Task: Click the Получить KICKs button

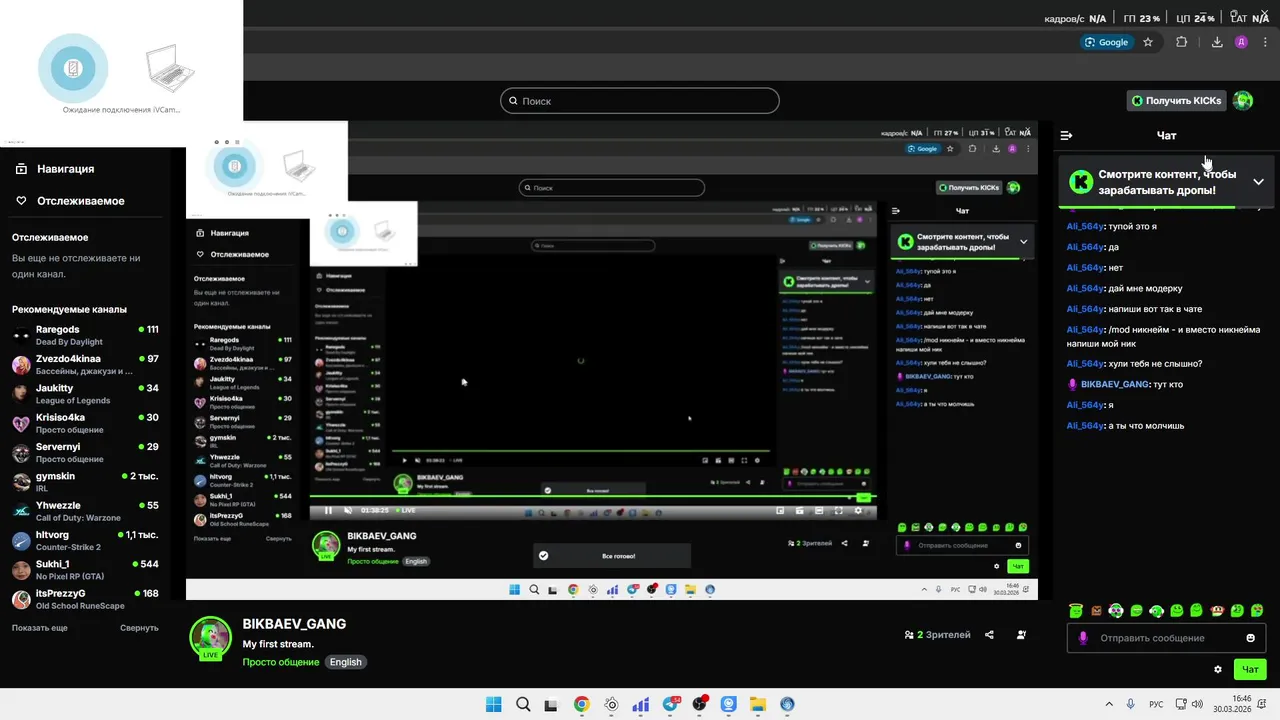Action: (1176, 101)
